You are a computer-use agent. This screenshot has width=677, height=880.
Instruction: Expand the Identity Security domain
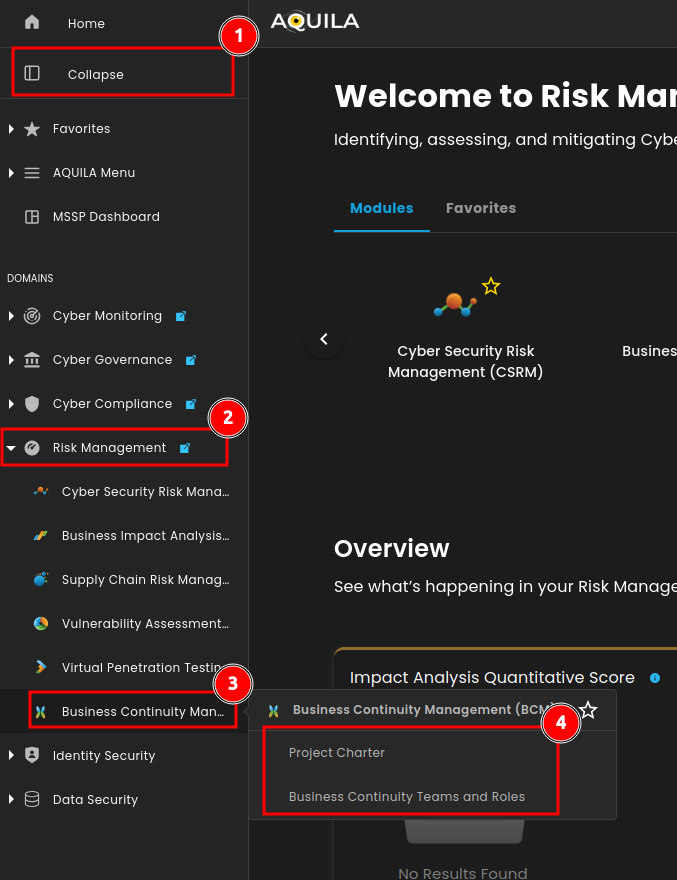(11, 756)
